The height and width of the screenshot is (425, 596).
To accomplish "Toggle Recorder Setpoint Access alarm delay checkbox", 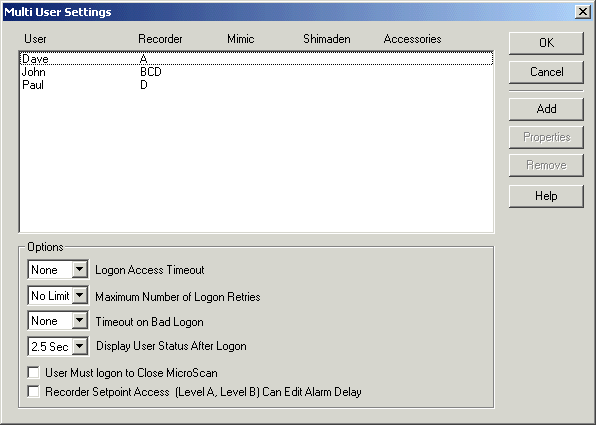I will pos(33,392).
